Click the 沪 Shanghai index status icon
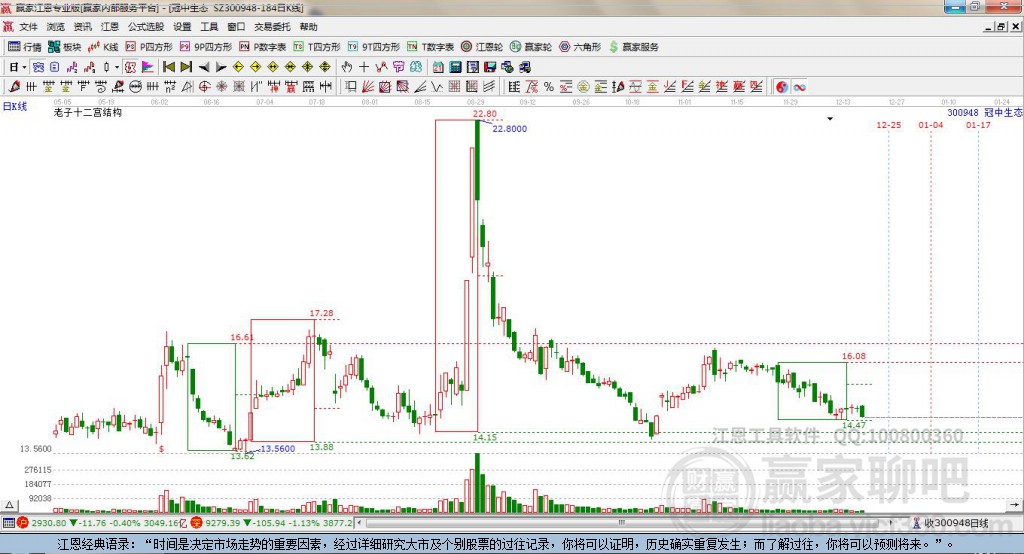 click(x=23, y=523)
